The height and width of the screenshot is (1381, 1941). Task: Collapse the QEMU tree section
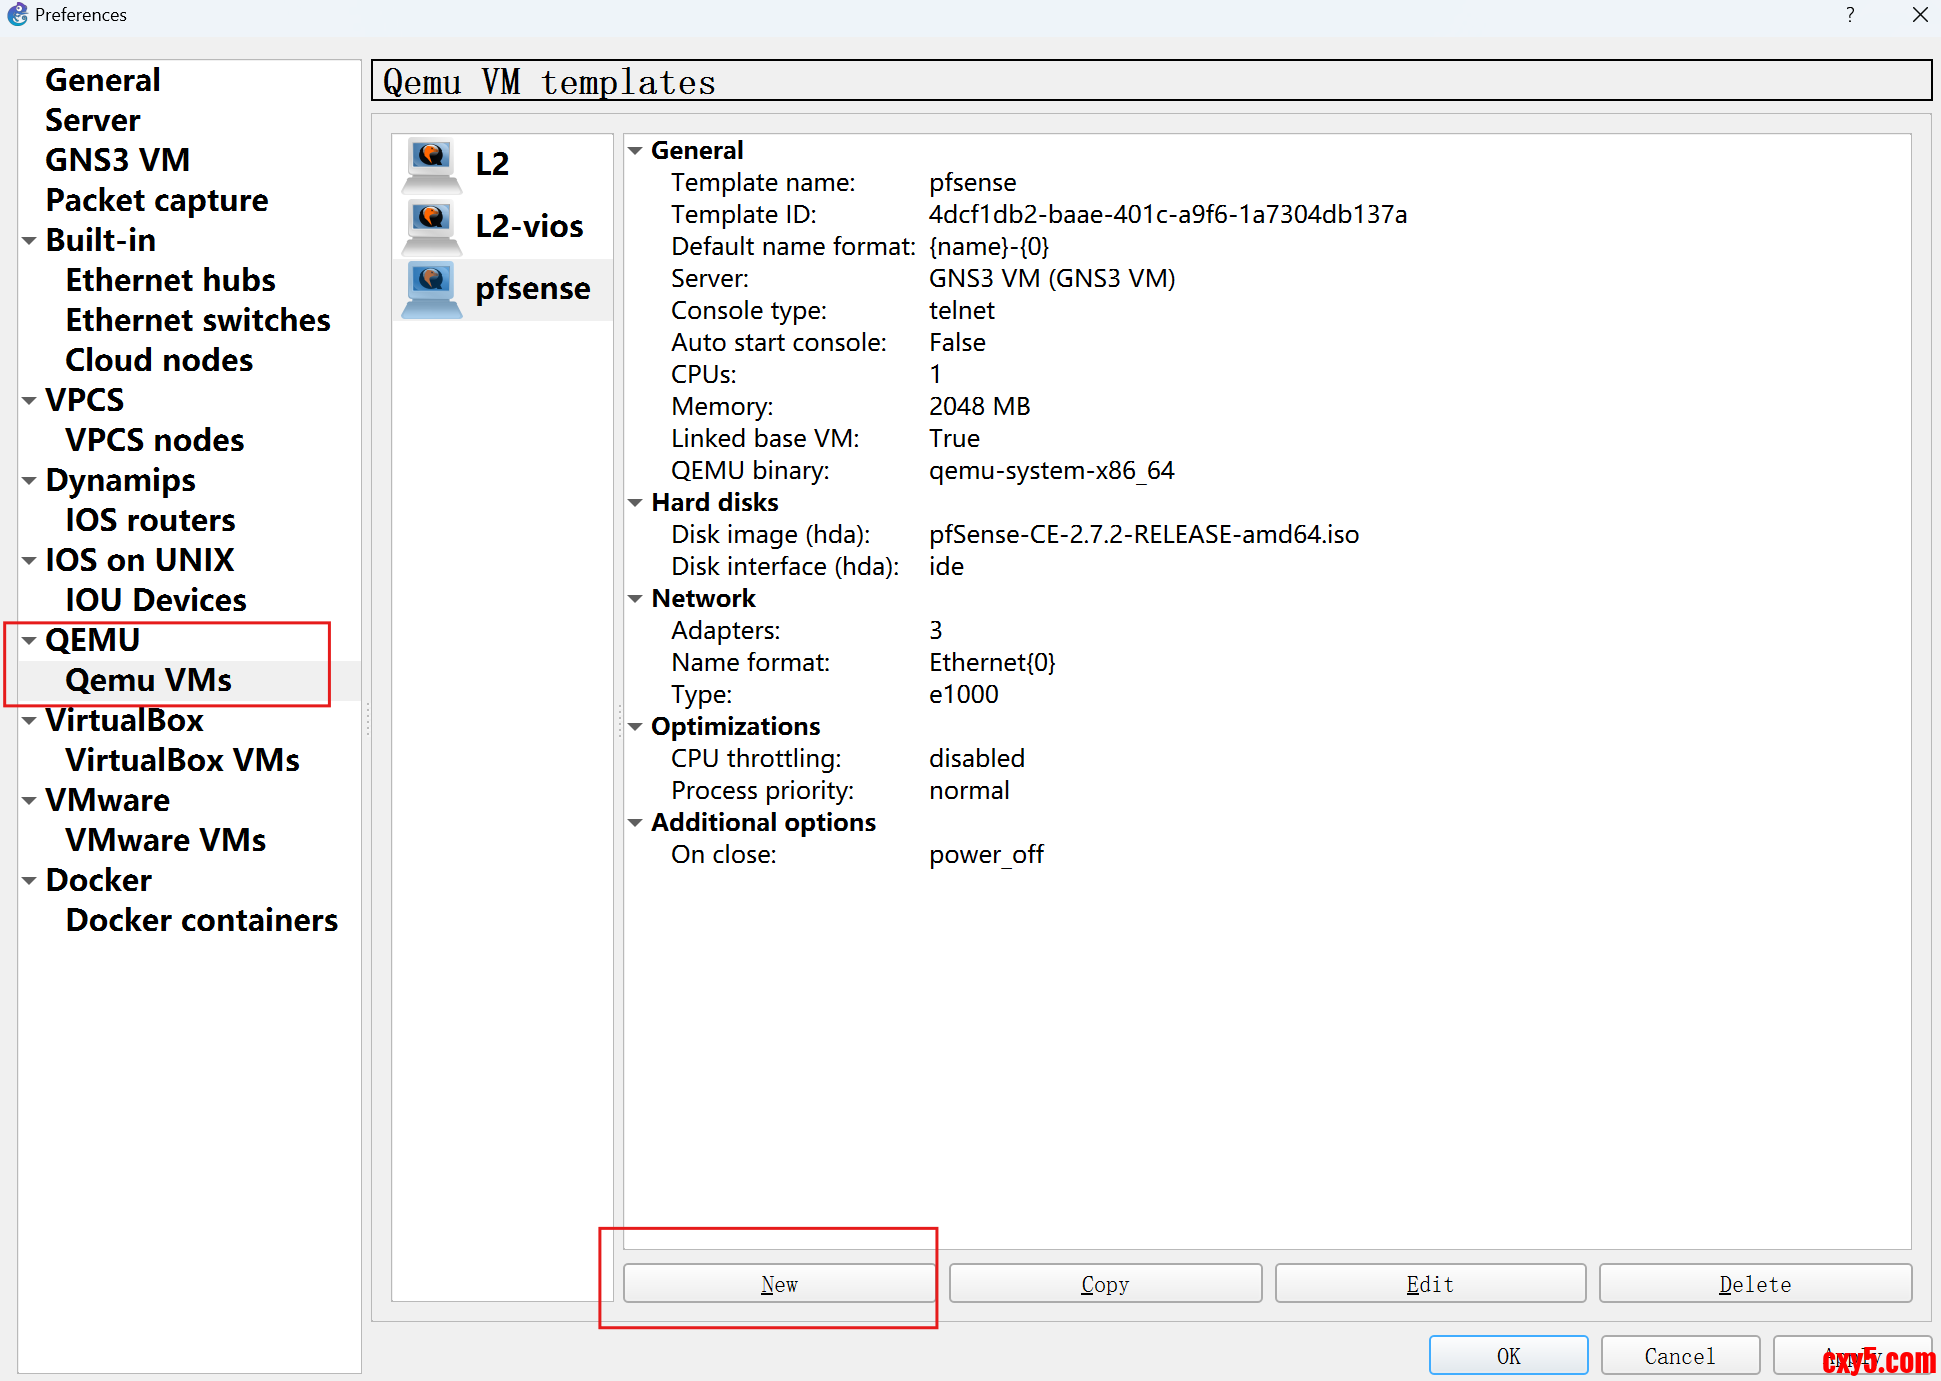29,641
